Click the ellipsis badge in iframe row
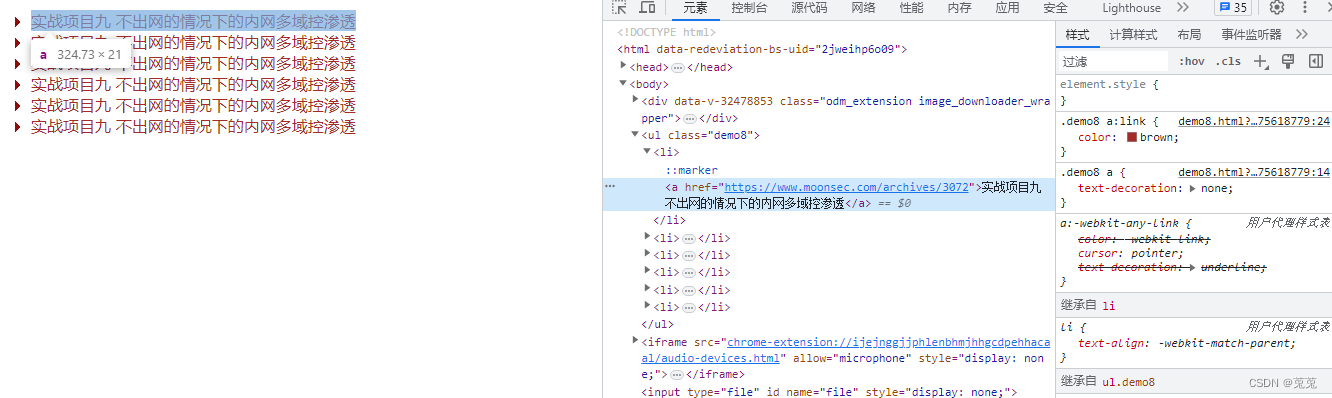 tap(677, 374)
